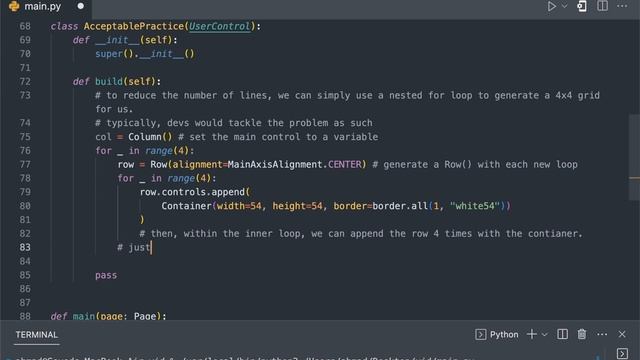Split the editor to the right

point(602,6)
